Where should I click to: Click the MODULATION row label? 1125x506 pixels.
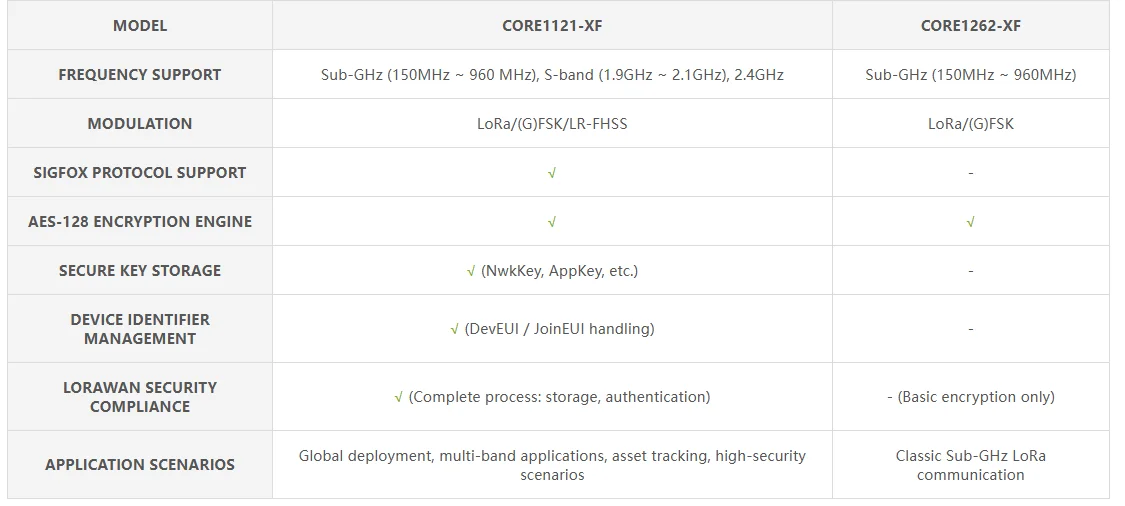tap(140, 124)
